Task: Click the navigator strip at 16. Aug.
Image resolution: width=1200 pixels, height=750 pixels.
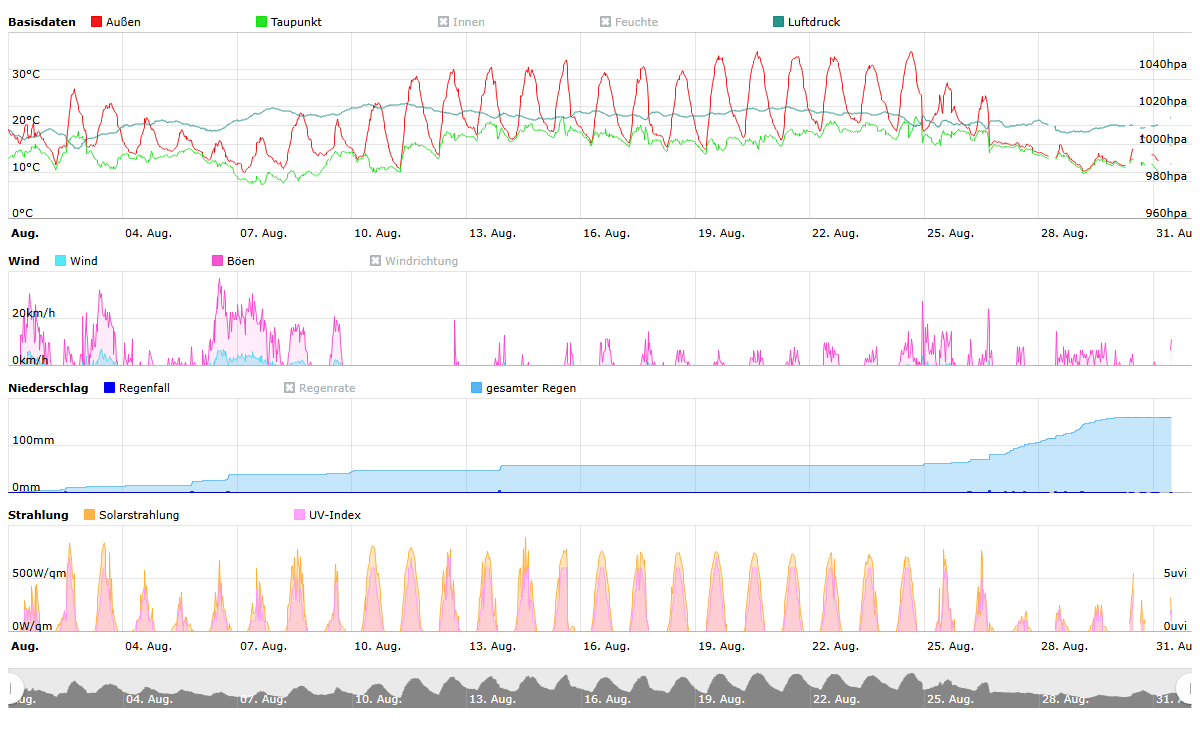Action: (x=606, y=688)
